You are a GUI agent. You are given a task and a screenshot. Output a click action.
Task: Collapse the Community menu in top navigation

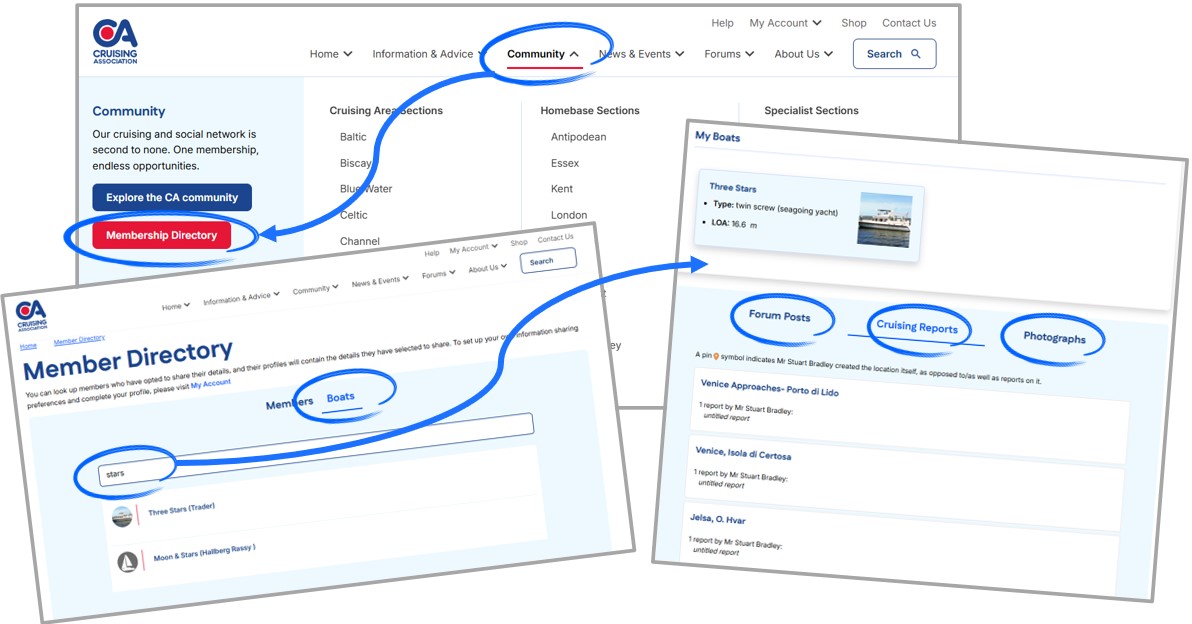point(543,54)
